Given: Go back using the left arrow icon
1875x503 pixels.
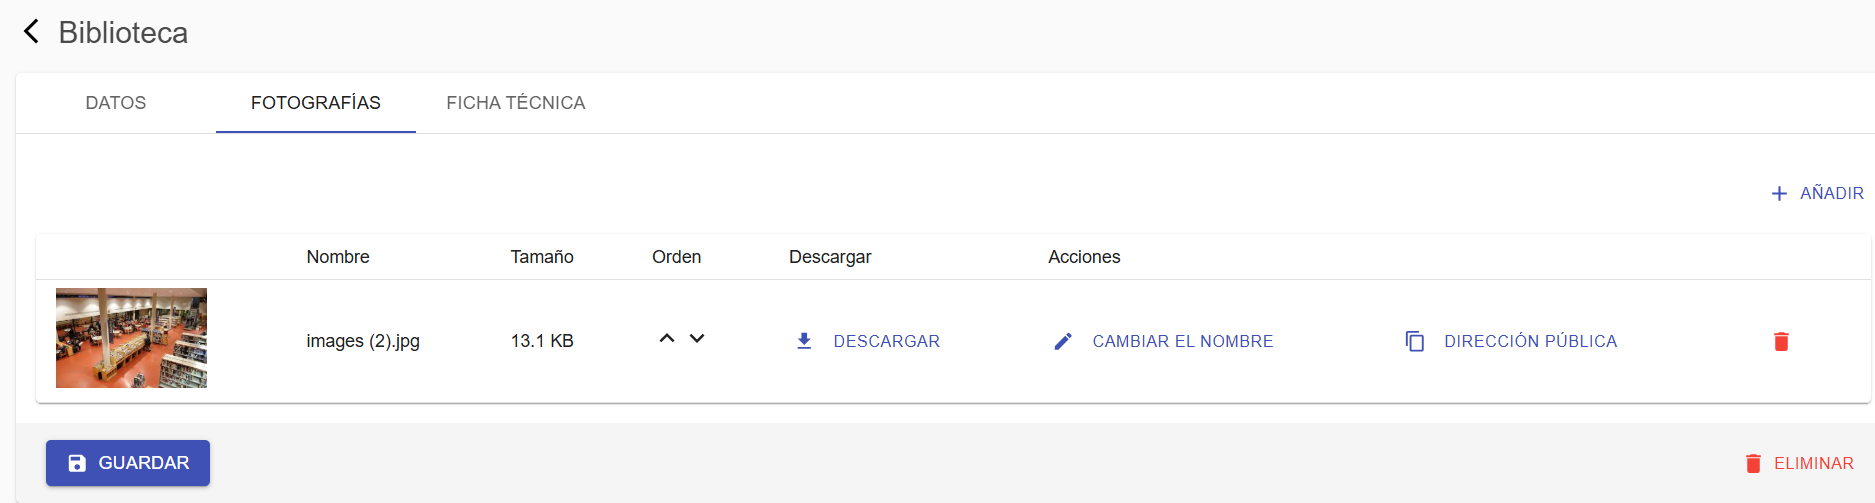Looking at the screenshot, I should [31, 32].
